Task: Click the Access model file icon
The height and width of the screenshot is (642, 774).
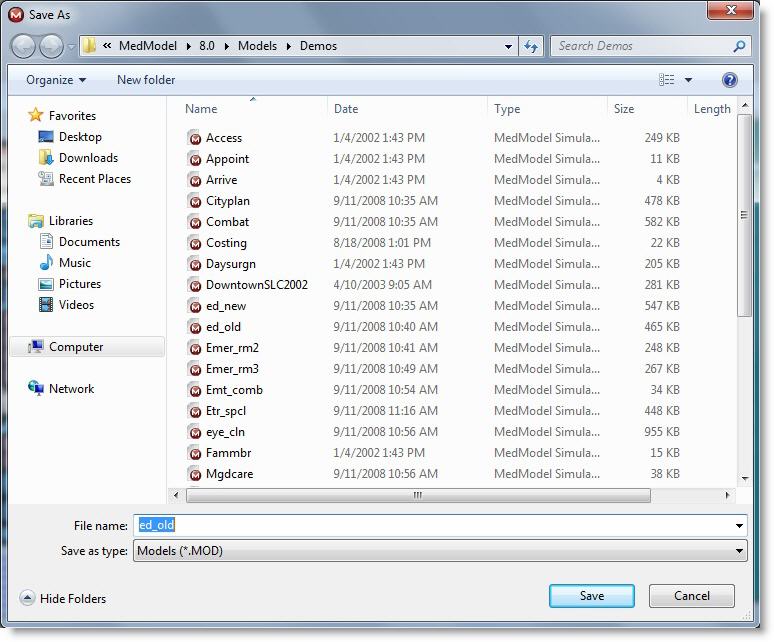Action: [195, 138]
